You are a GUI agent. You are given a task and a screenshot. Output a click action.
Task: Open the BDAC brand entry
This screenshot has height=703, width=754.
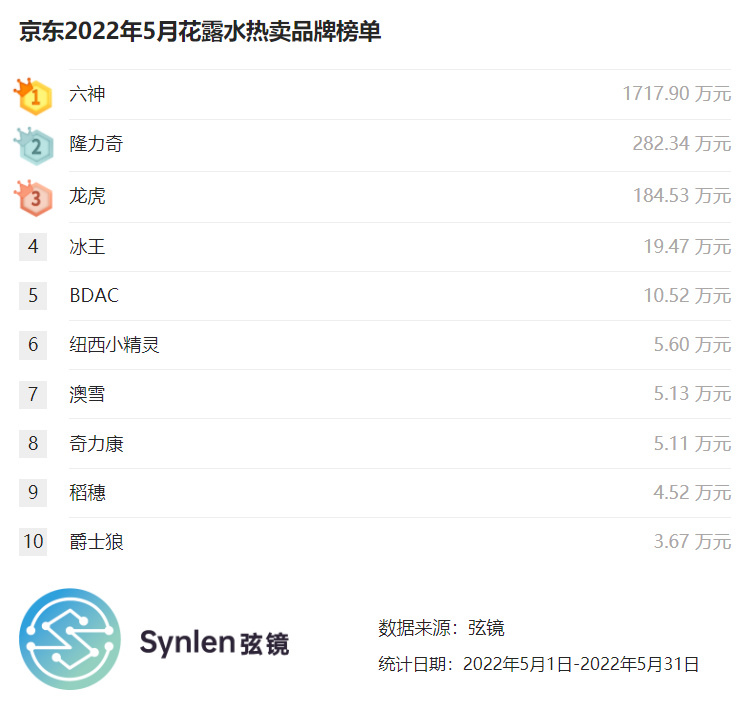pos(94,296)
